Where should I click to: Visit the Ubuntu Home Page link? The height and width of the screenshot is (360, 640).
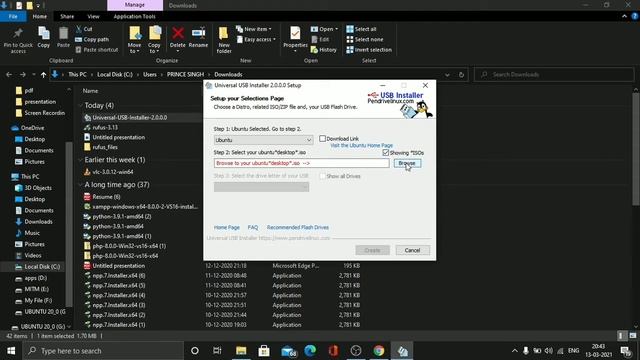361,145
